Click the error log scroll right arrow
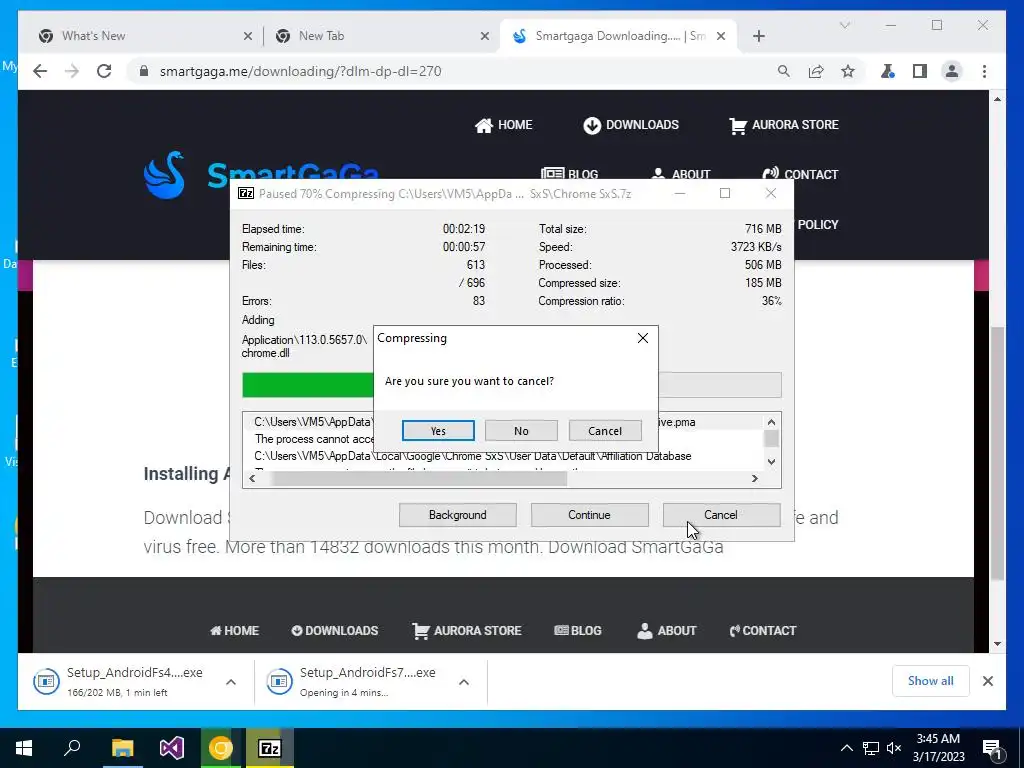The height and width of the screenshot is (768, 1024). coord(755,479)
